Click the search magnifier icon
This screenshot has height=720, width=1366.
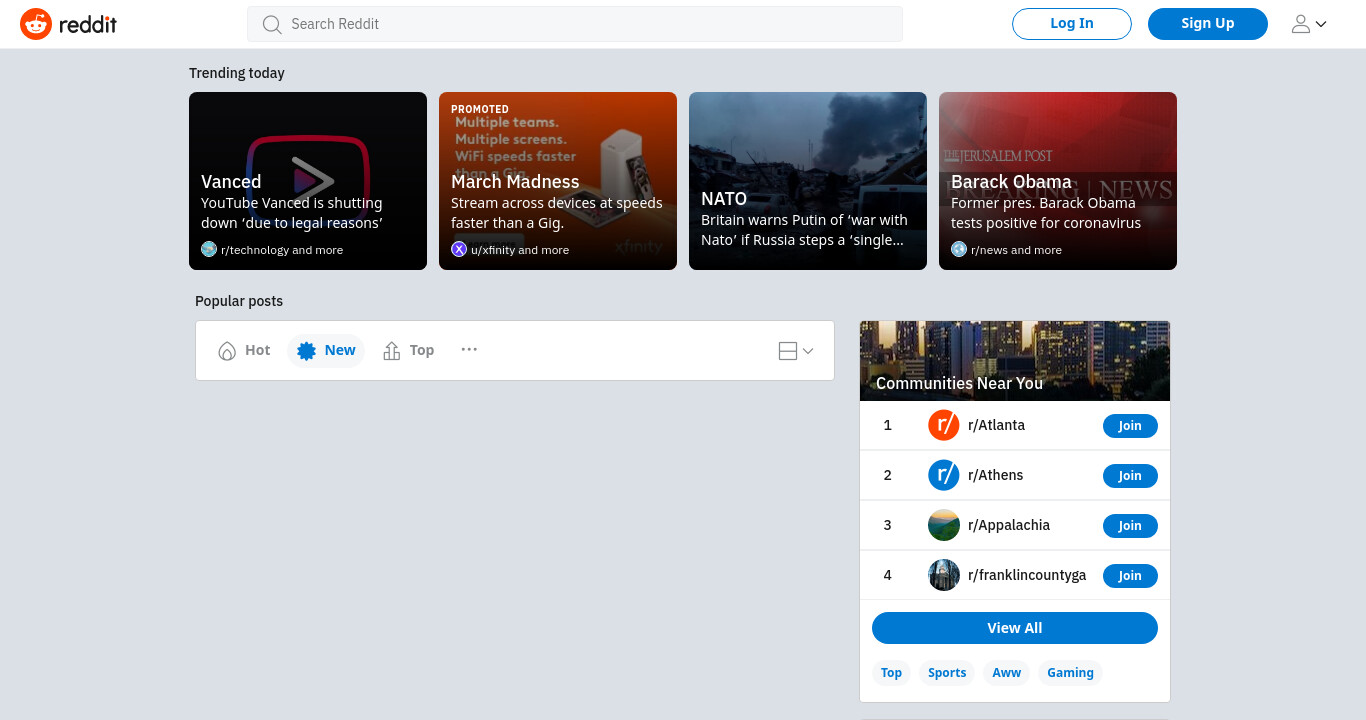(x=272, y=24)
